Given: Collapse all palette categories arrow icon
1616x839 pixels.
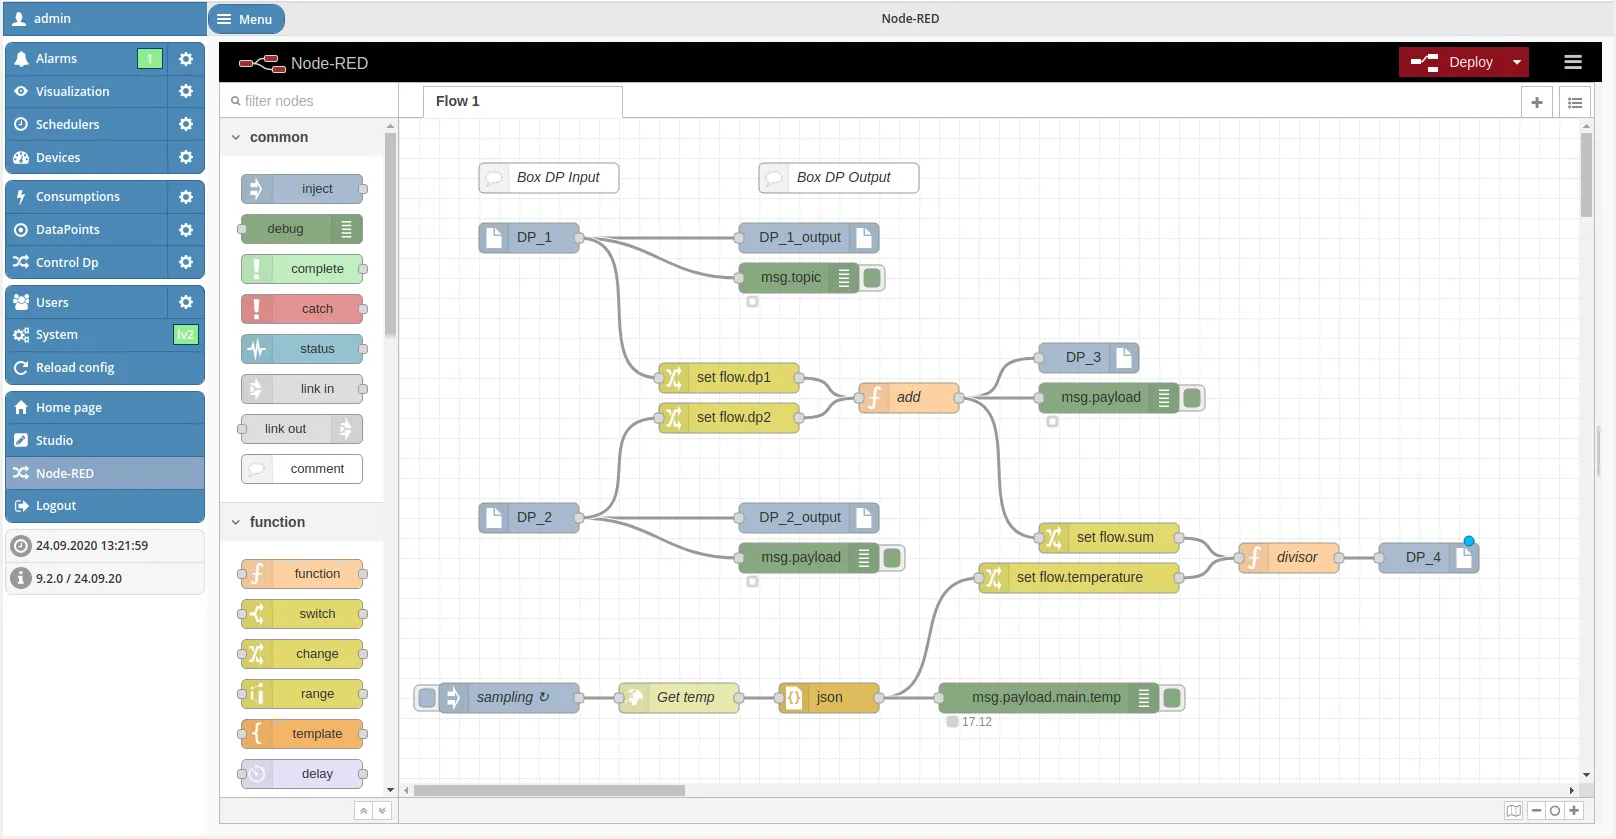Looking at the screenshot, I should click(364, 811).
